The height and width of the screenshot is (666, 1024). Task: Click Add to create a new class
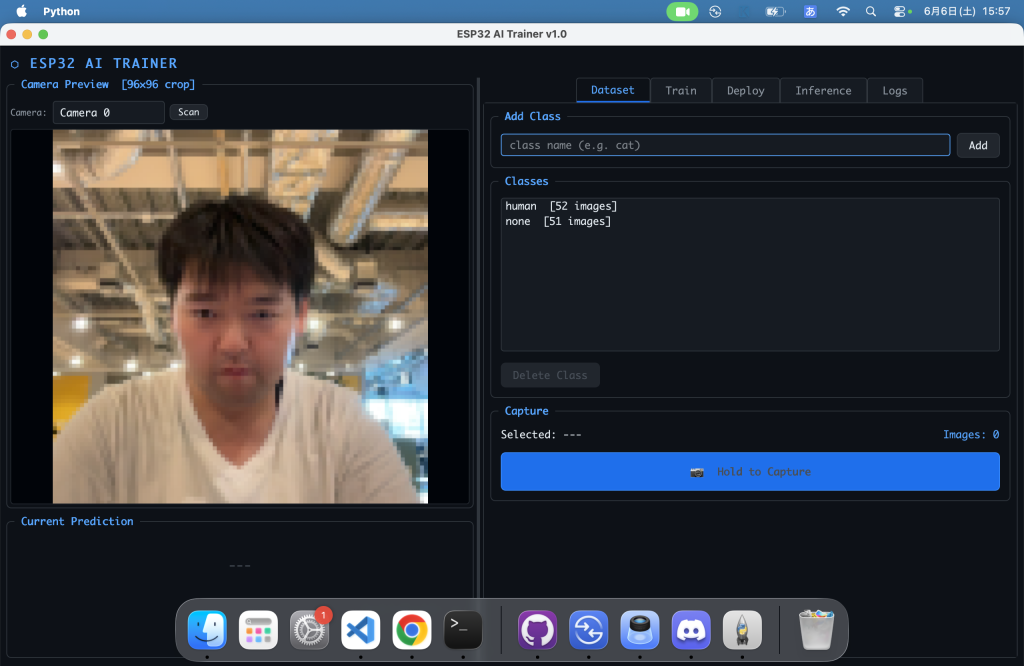978,145
